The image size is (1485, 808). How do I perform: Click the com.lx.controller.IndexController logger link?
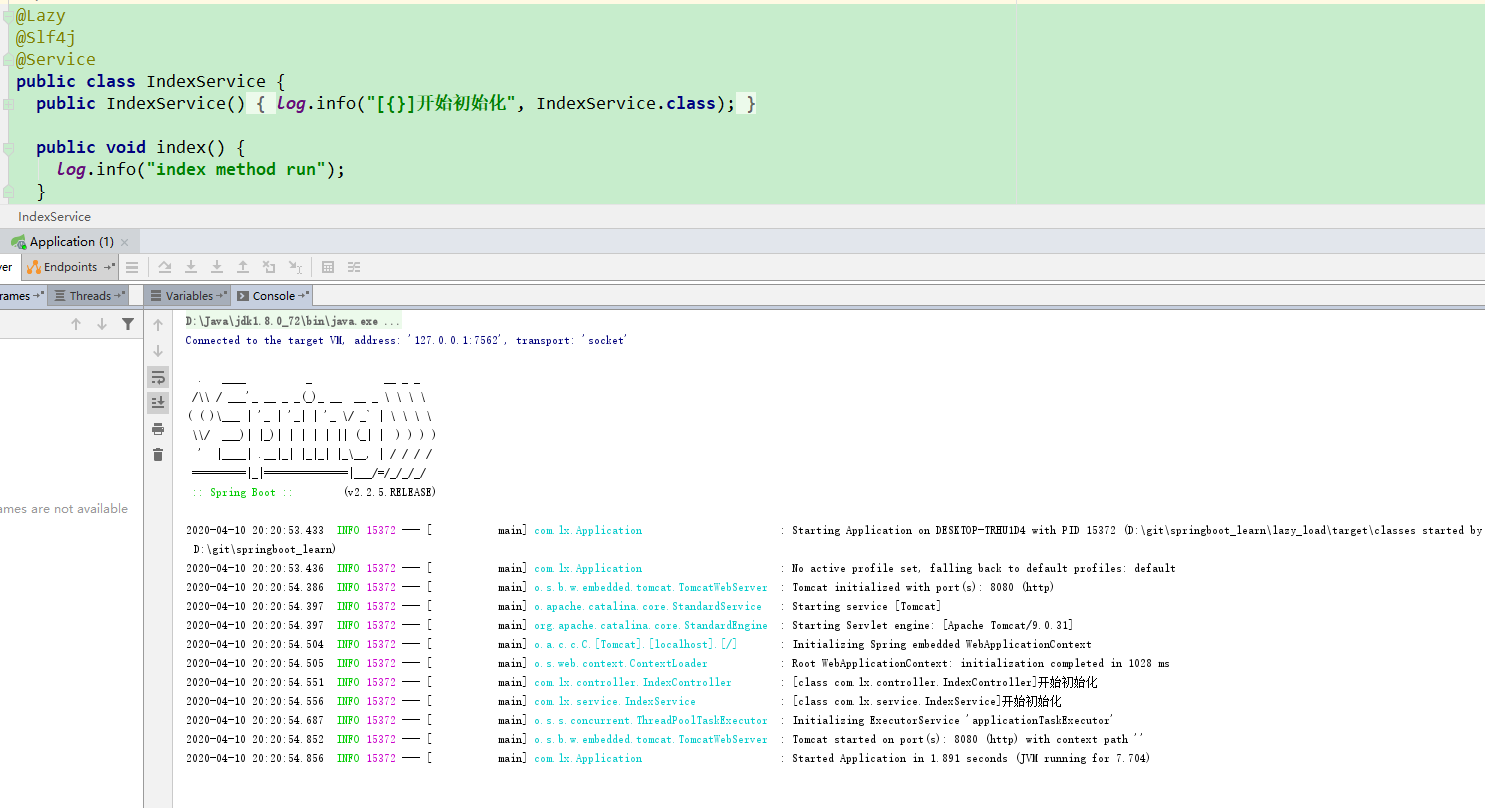[x=632, y=683]
